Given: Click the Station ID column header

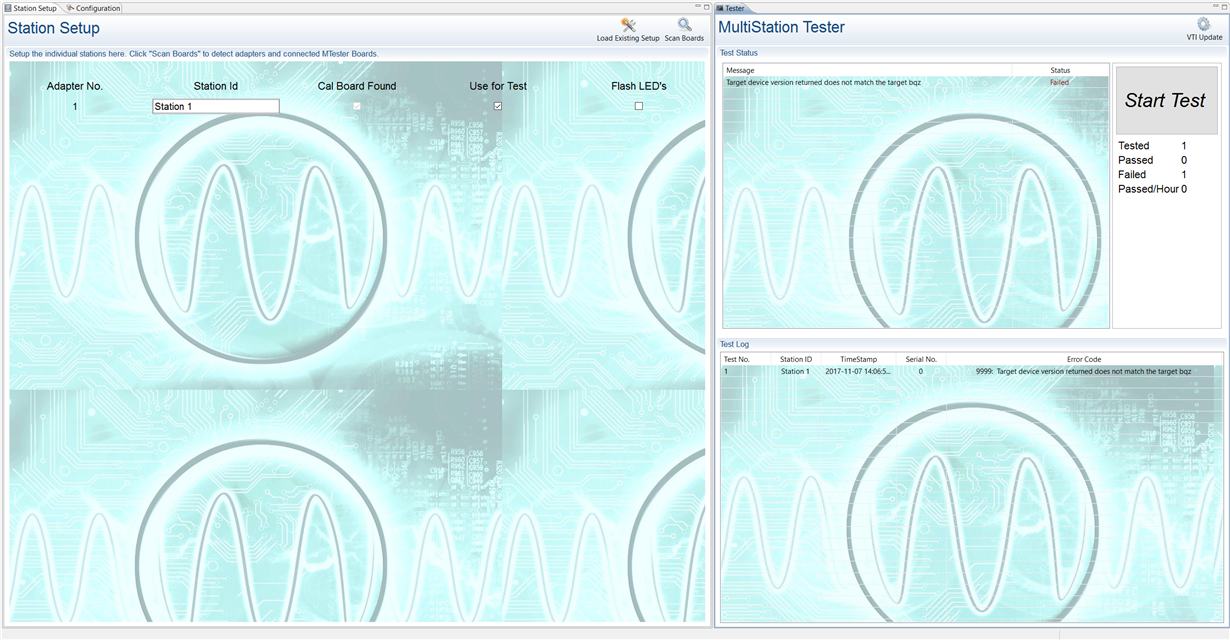Looking at the screenshot, I should [796, 359].
